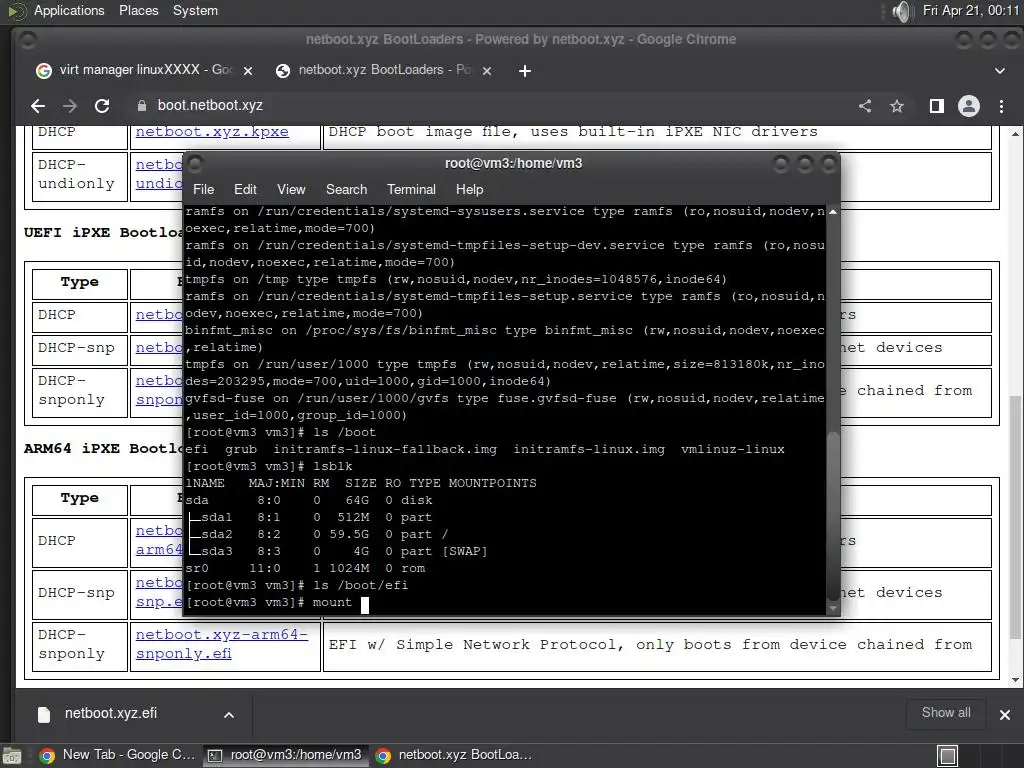The height and width of the screenshot is (768, 1024).
Task: Open the tab search chevron
Action: [x=999, y=71]
